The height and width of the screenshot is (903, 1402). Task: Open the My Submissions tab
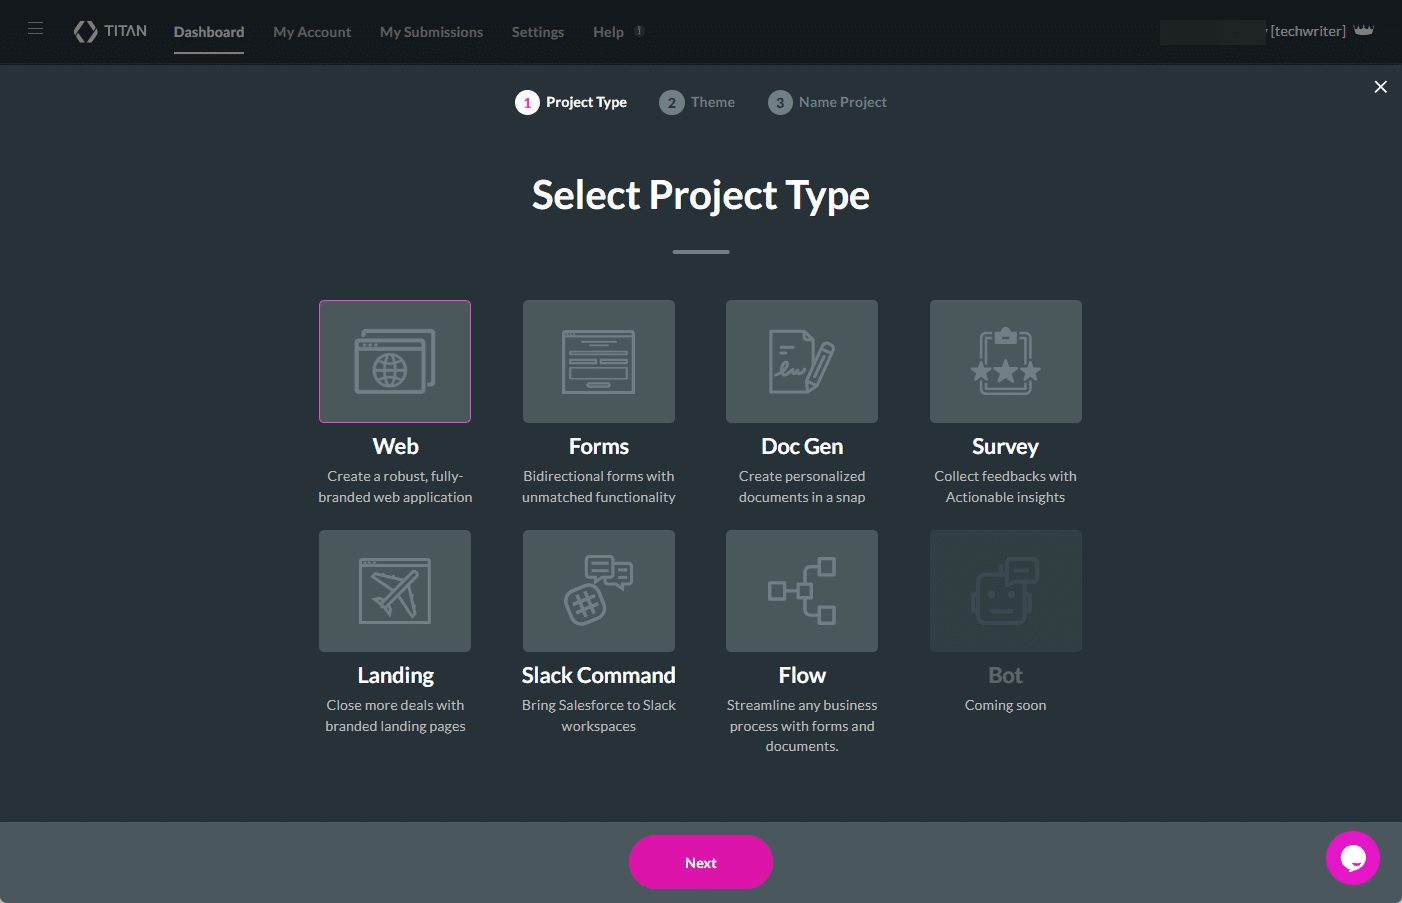click(431, 32)
